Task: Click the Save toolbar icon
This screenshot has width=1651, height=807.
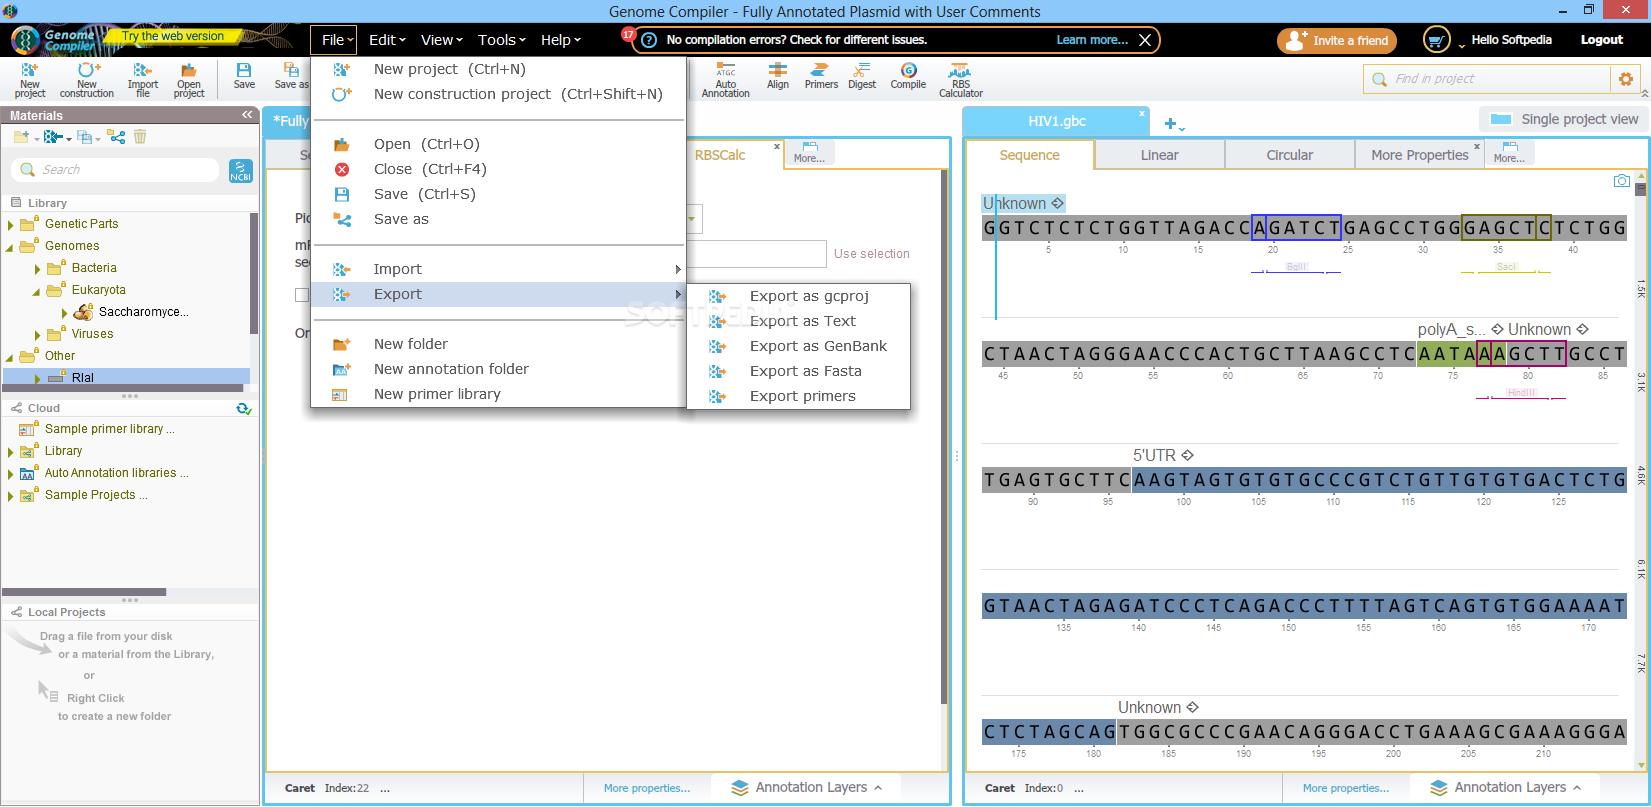Action: pos(244,76)
